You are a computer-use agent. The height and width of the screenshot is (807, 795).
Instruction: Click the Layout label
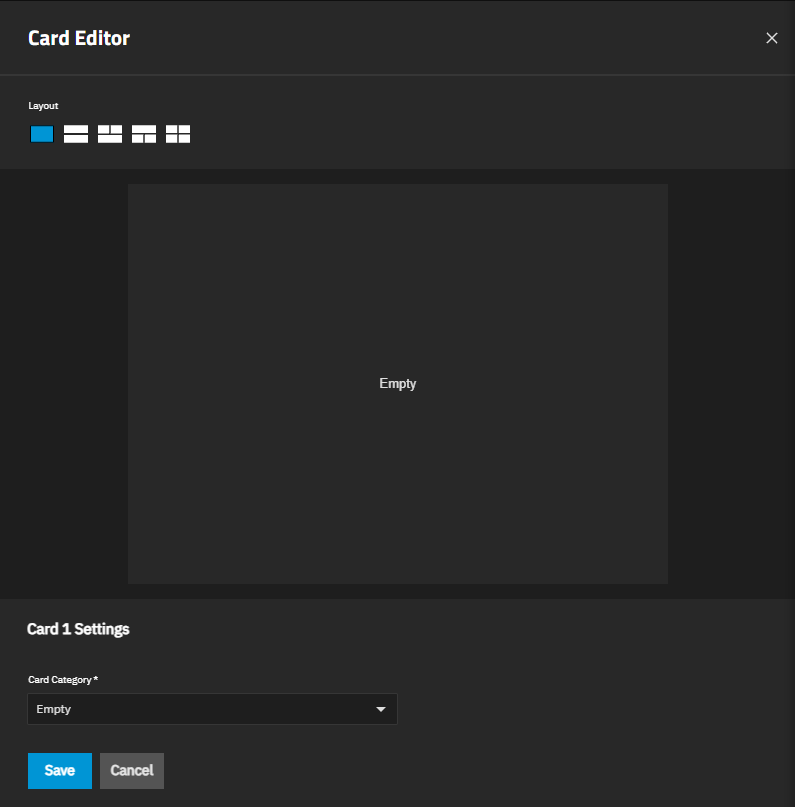[43, 106]
